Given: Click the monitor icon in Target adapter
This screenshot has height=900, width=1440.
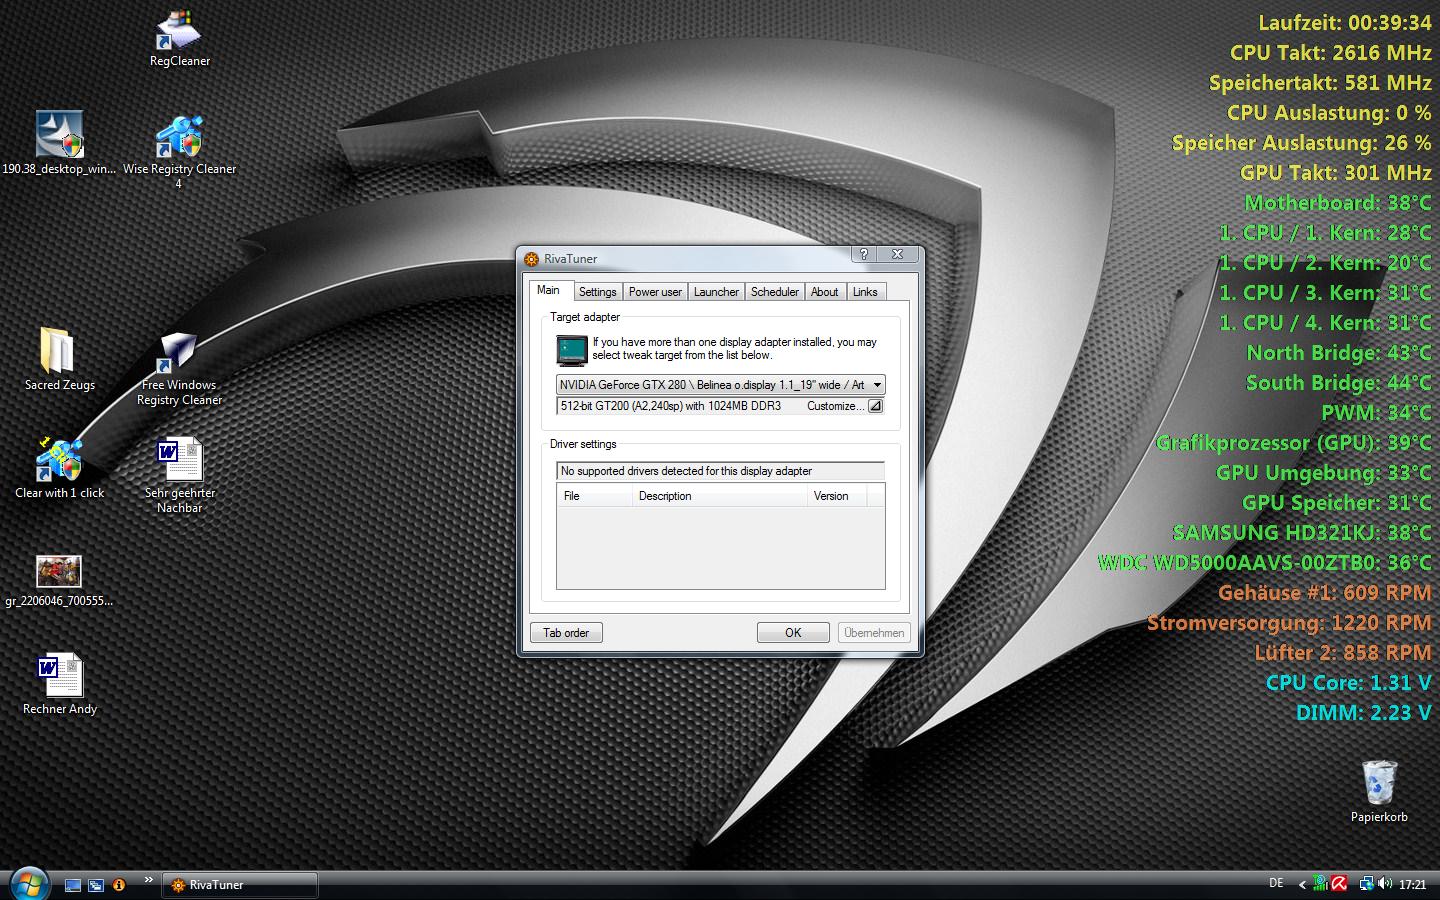Looking at the screenshot, I should pyautogui.click(x=571, y=350).
